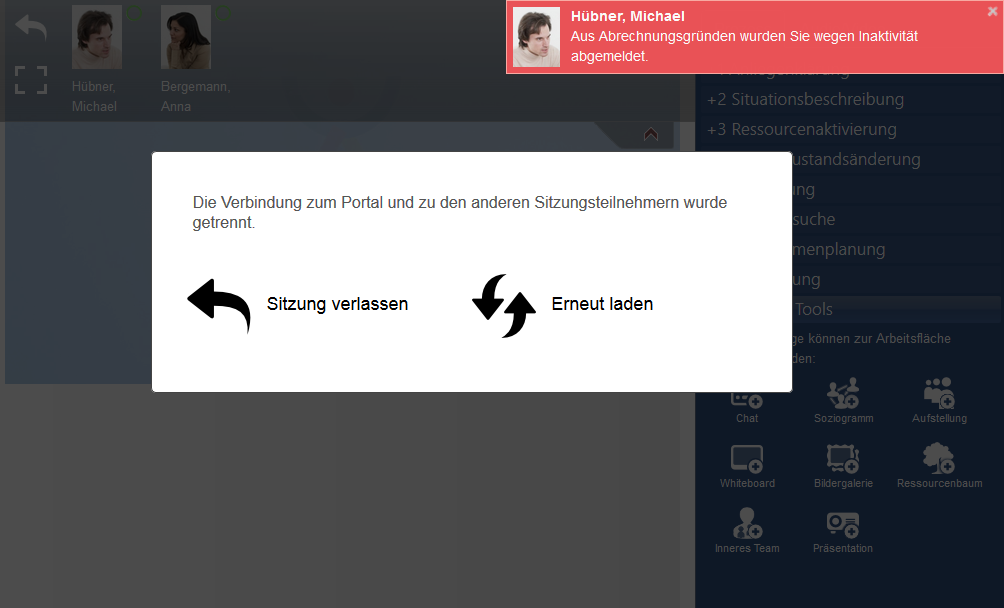Image resolution: width=1004 pixels, height=608 pixels.
Task: Add the Bildergalerie tool
Action: [x=843, y=467]
